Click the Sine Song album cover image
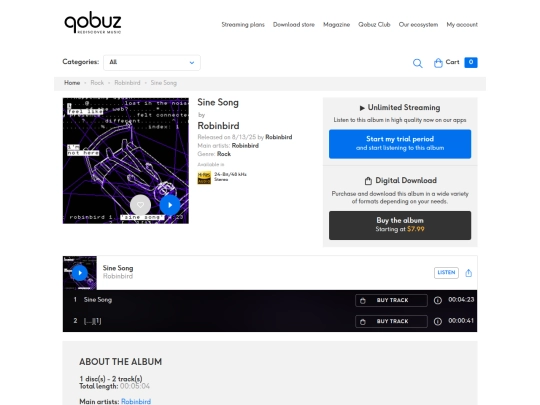The height and width of the screenshot is (405, 540). point(126,161)
